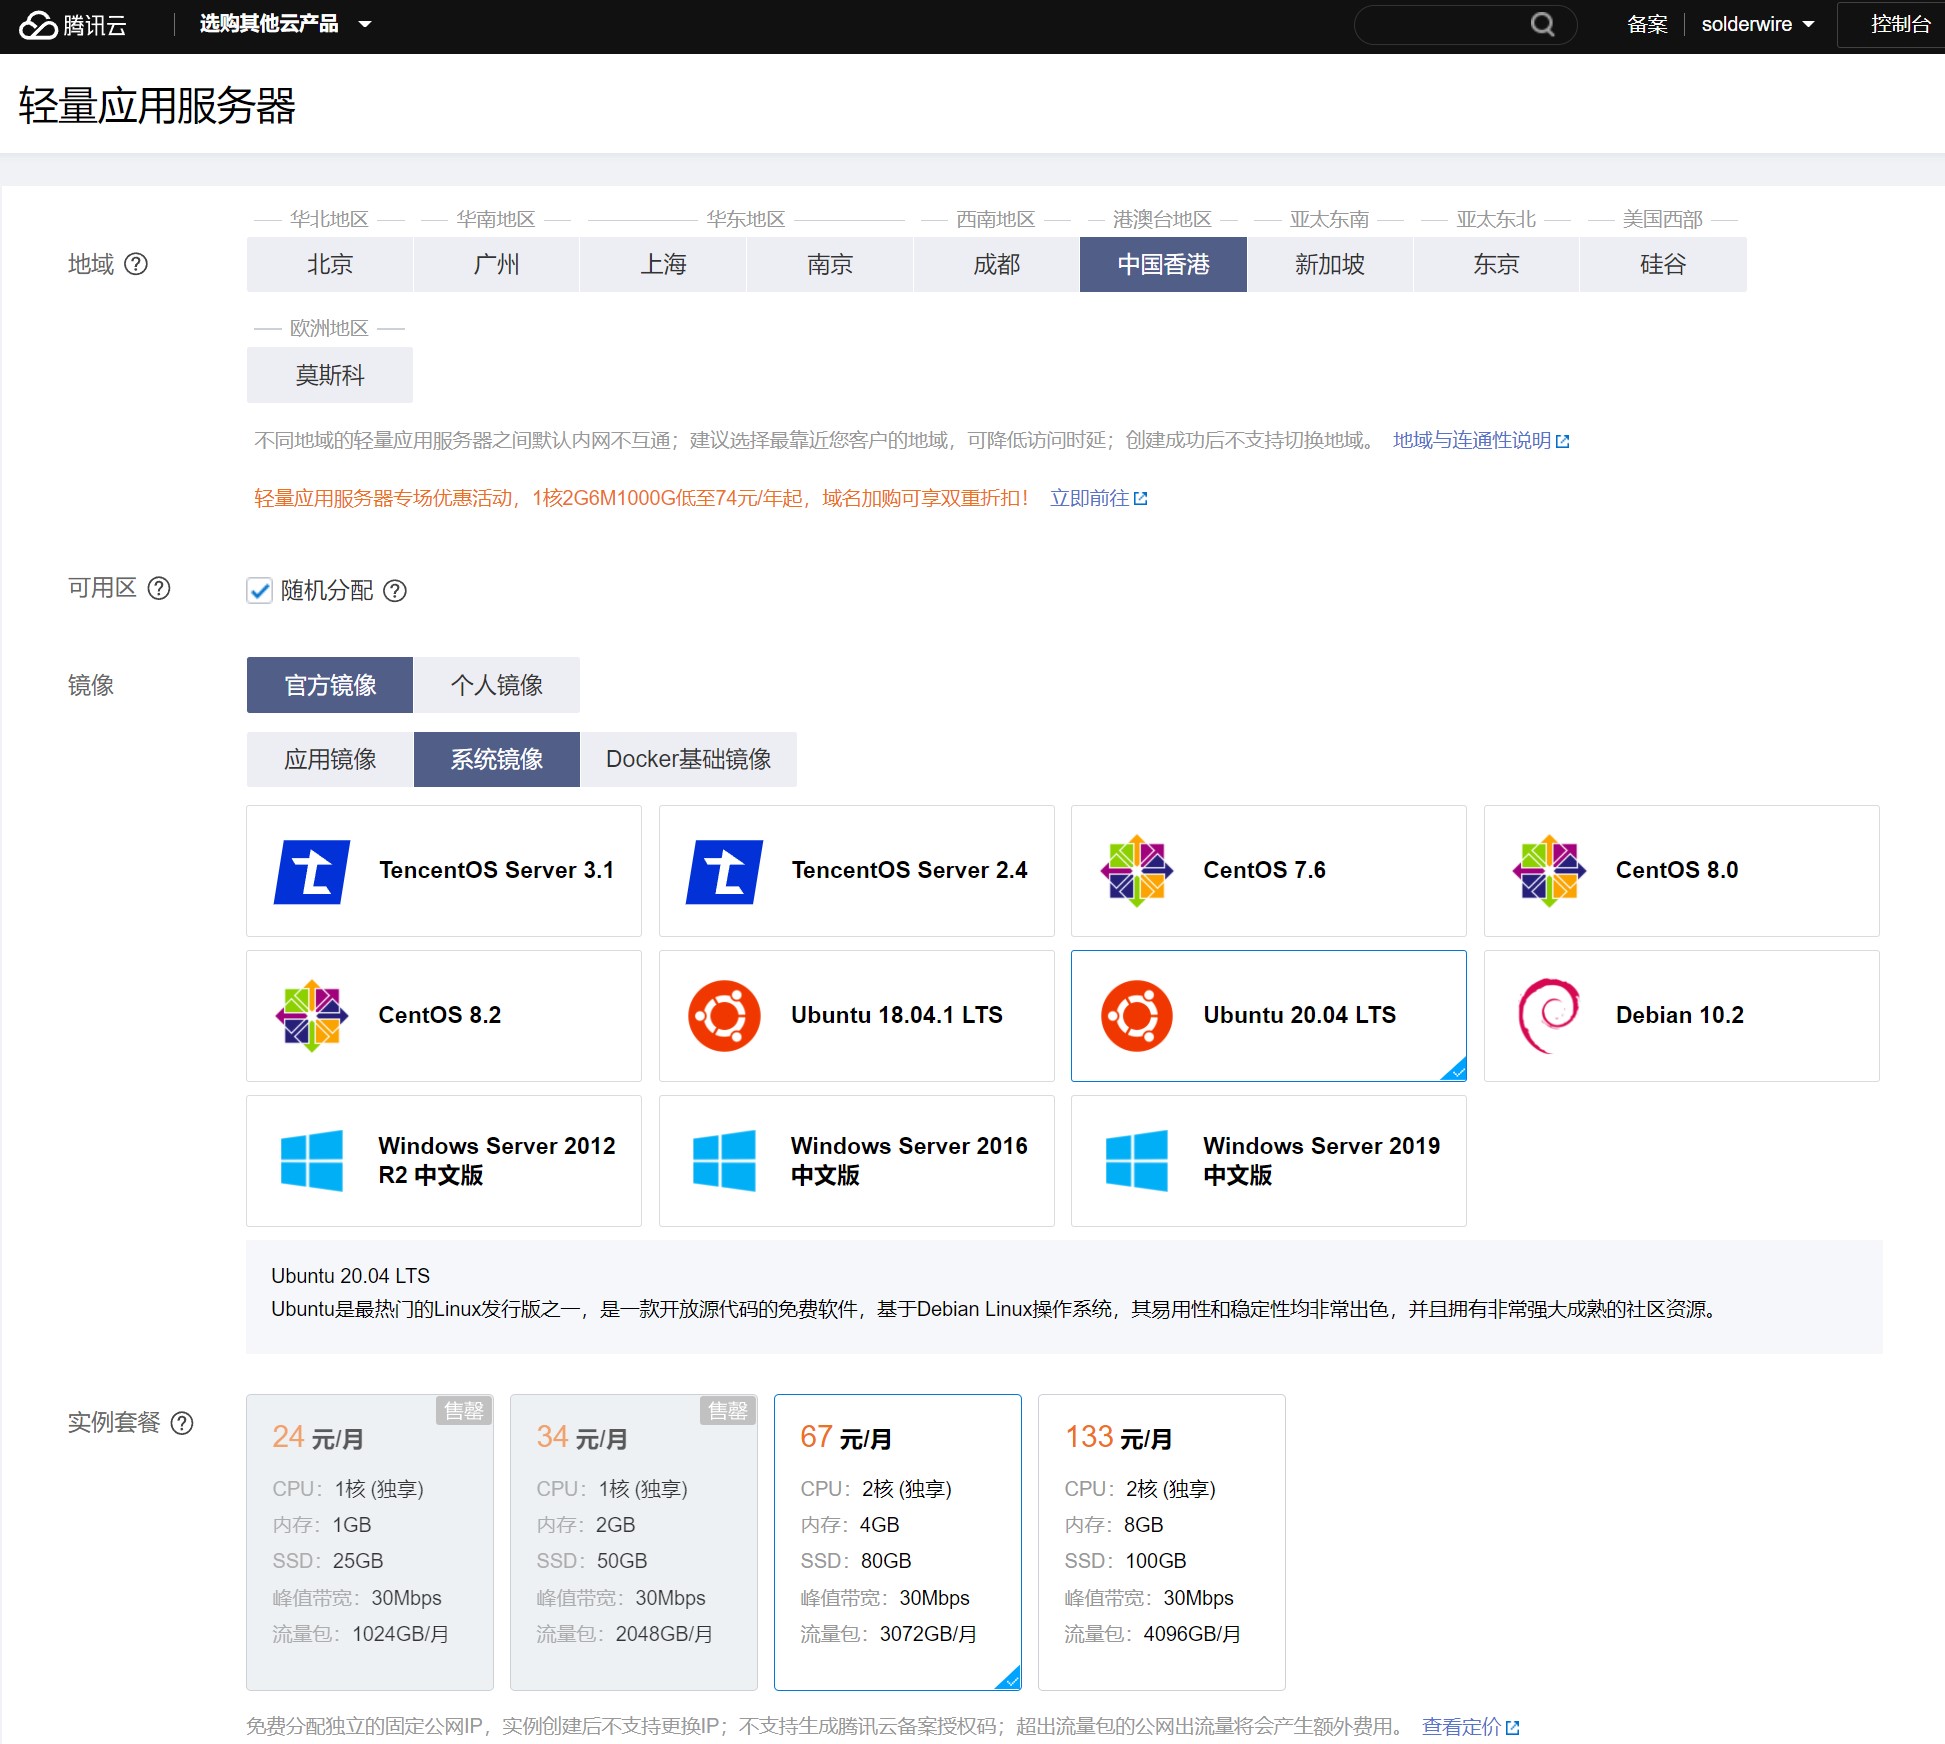The image size is (1945, 1744).
Task: Click help icon beside 可用区
Action: 159,588
